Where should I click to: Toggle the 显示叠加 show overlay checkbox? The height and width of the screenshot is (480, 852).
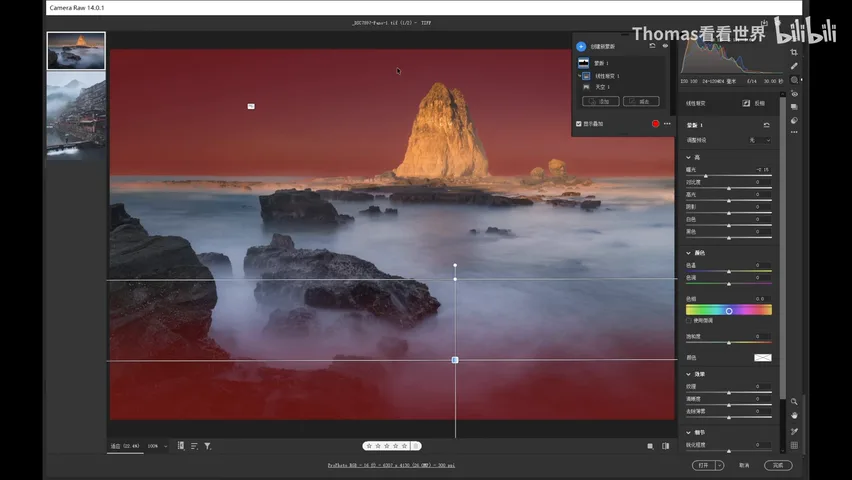579,124
